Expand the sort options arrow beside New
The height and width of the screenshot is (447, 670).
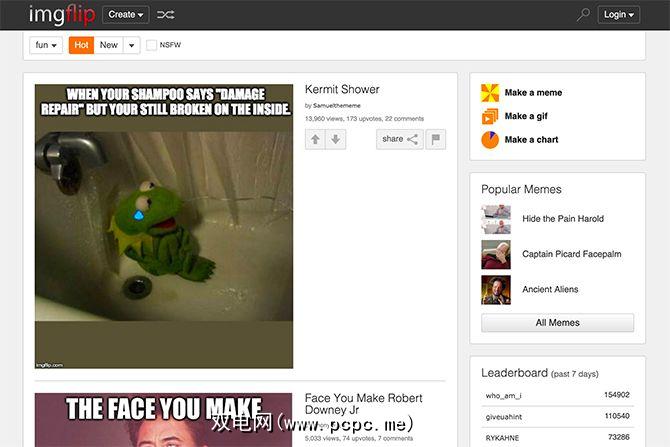pos(132,45)
